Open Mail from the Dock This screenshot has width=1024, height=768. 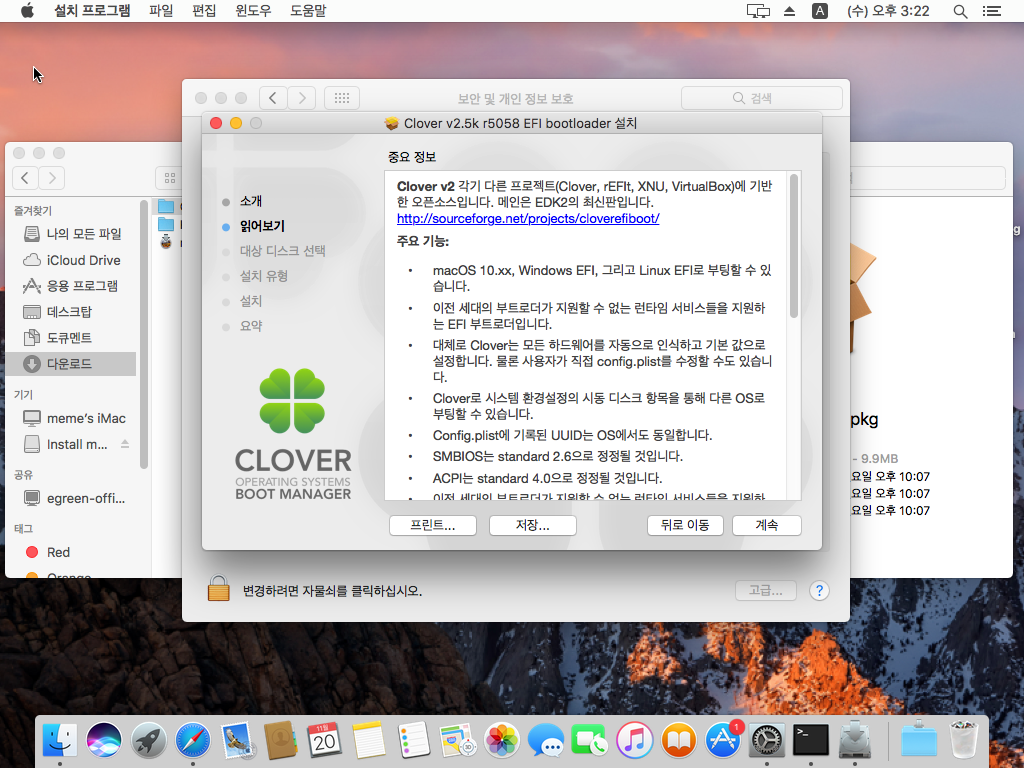pos(237,741)
